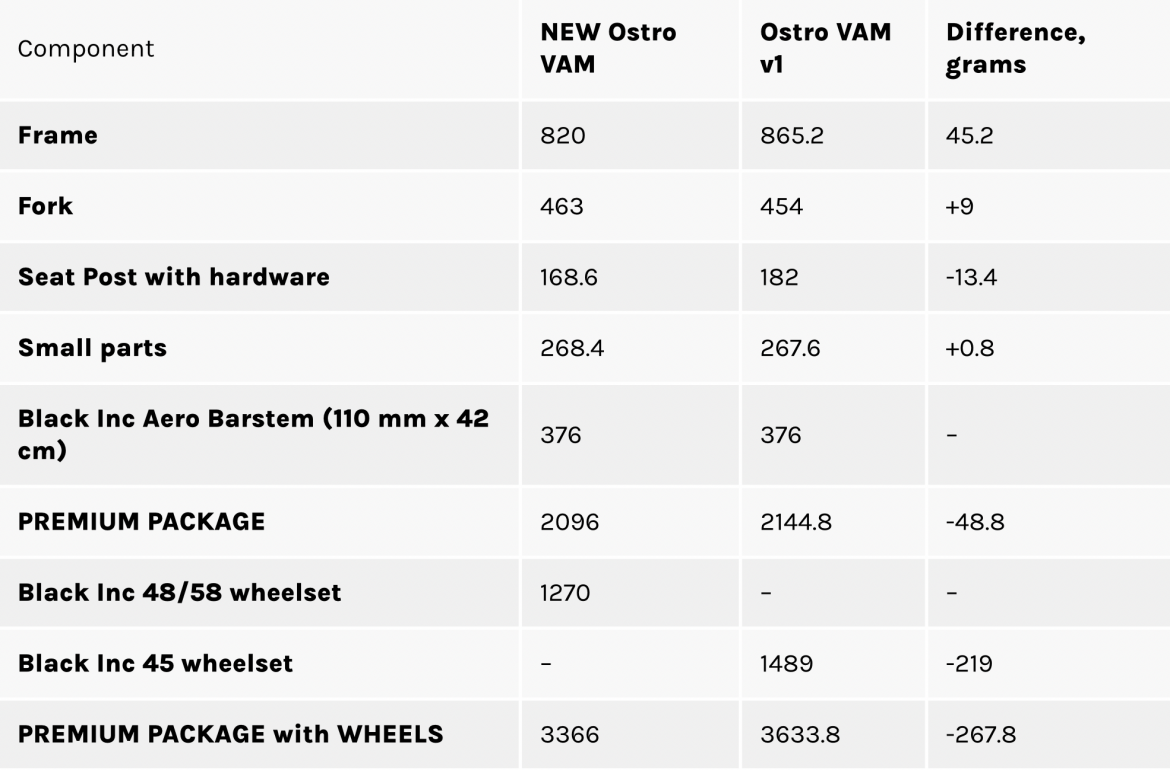Click the Component column header

pyautogui.click(x=86, y=49)
